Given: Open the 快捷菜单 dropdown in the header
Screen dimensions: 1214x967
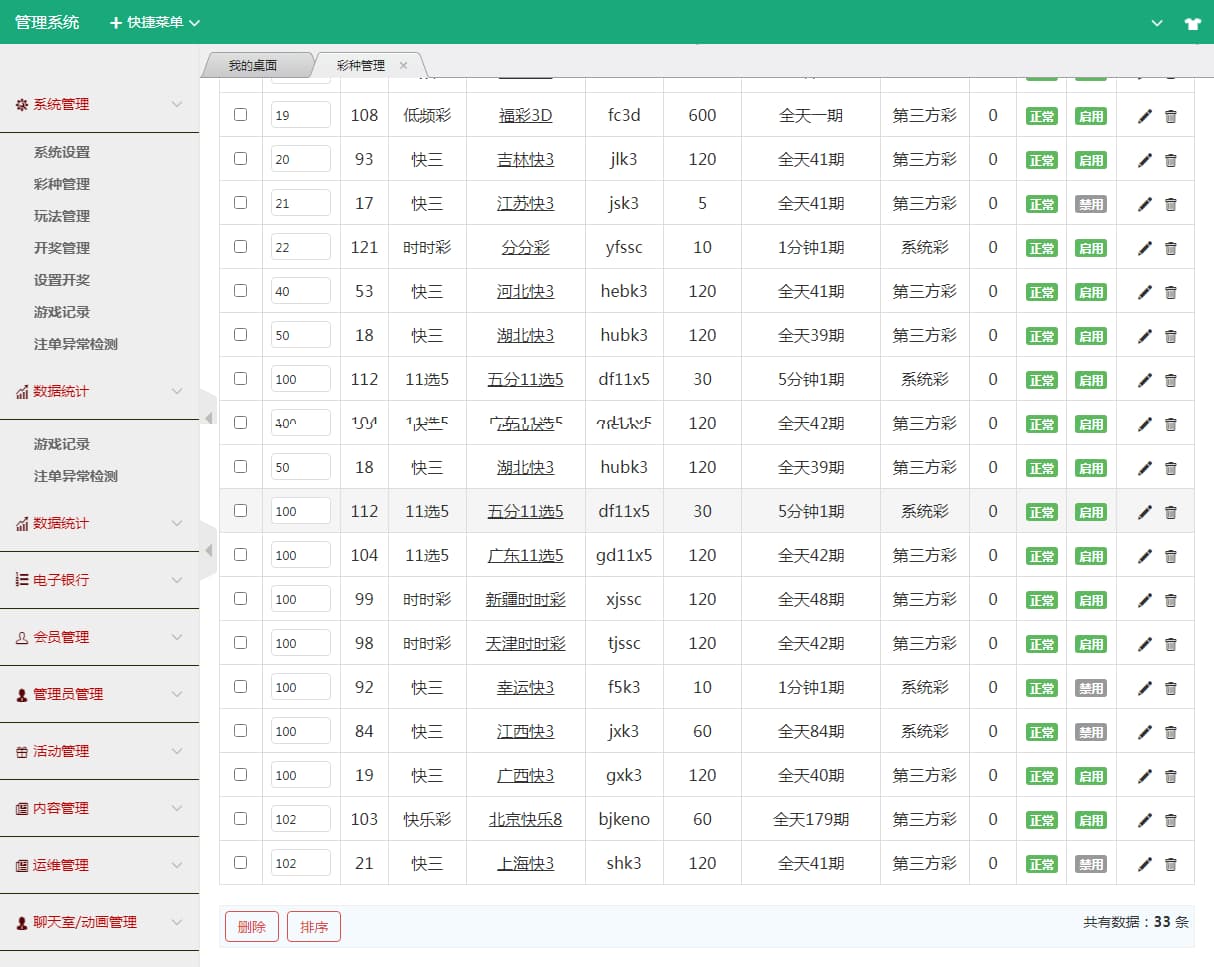Looking at the screenshot, I should coord(155,22).
